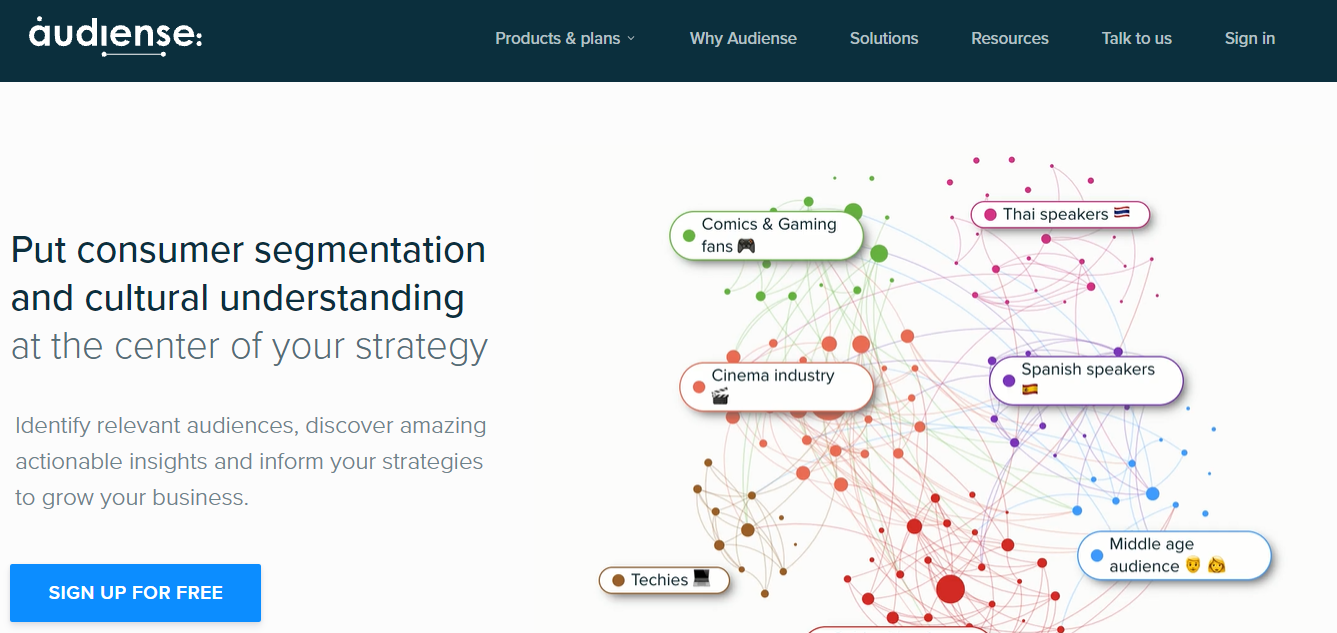Click the faces emoji after Middle age audience
Viewport: 1337px width, 633px height.
tap(1205, 566)
